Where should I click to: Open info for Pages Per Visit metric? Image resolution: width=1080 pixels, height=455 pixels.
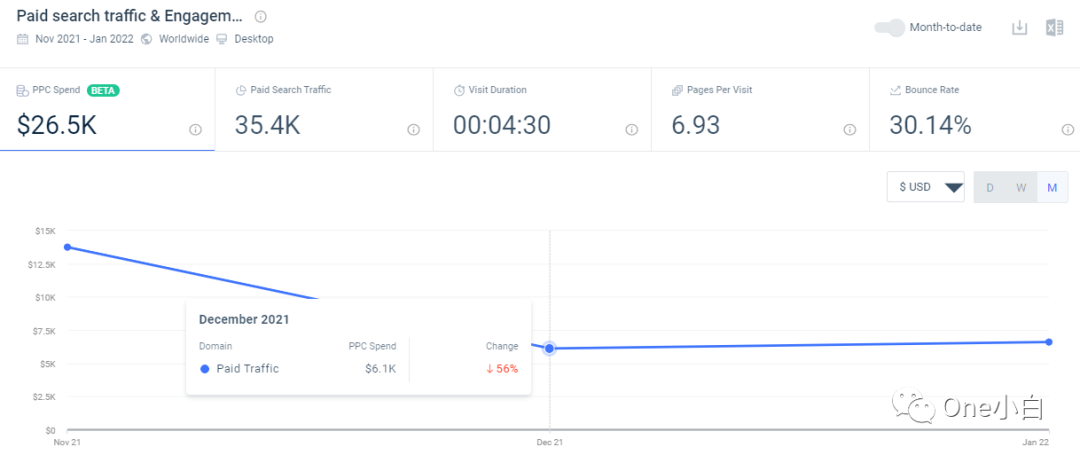point(850,129)
